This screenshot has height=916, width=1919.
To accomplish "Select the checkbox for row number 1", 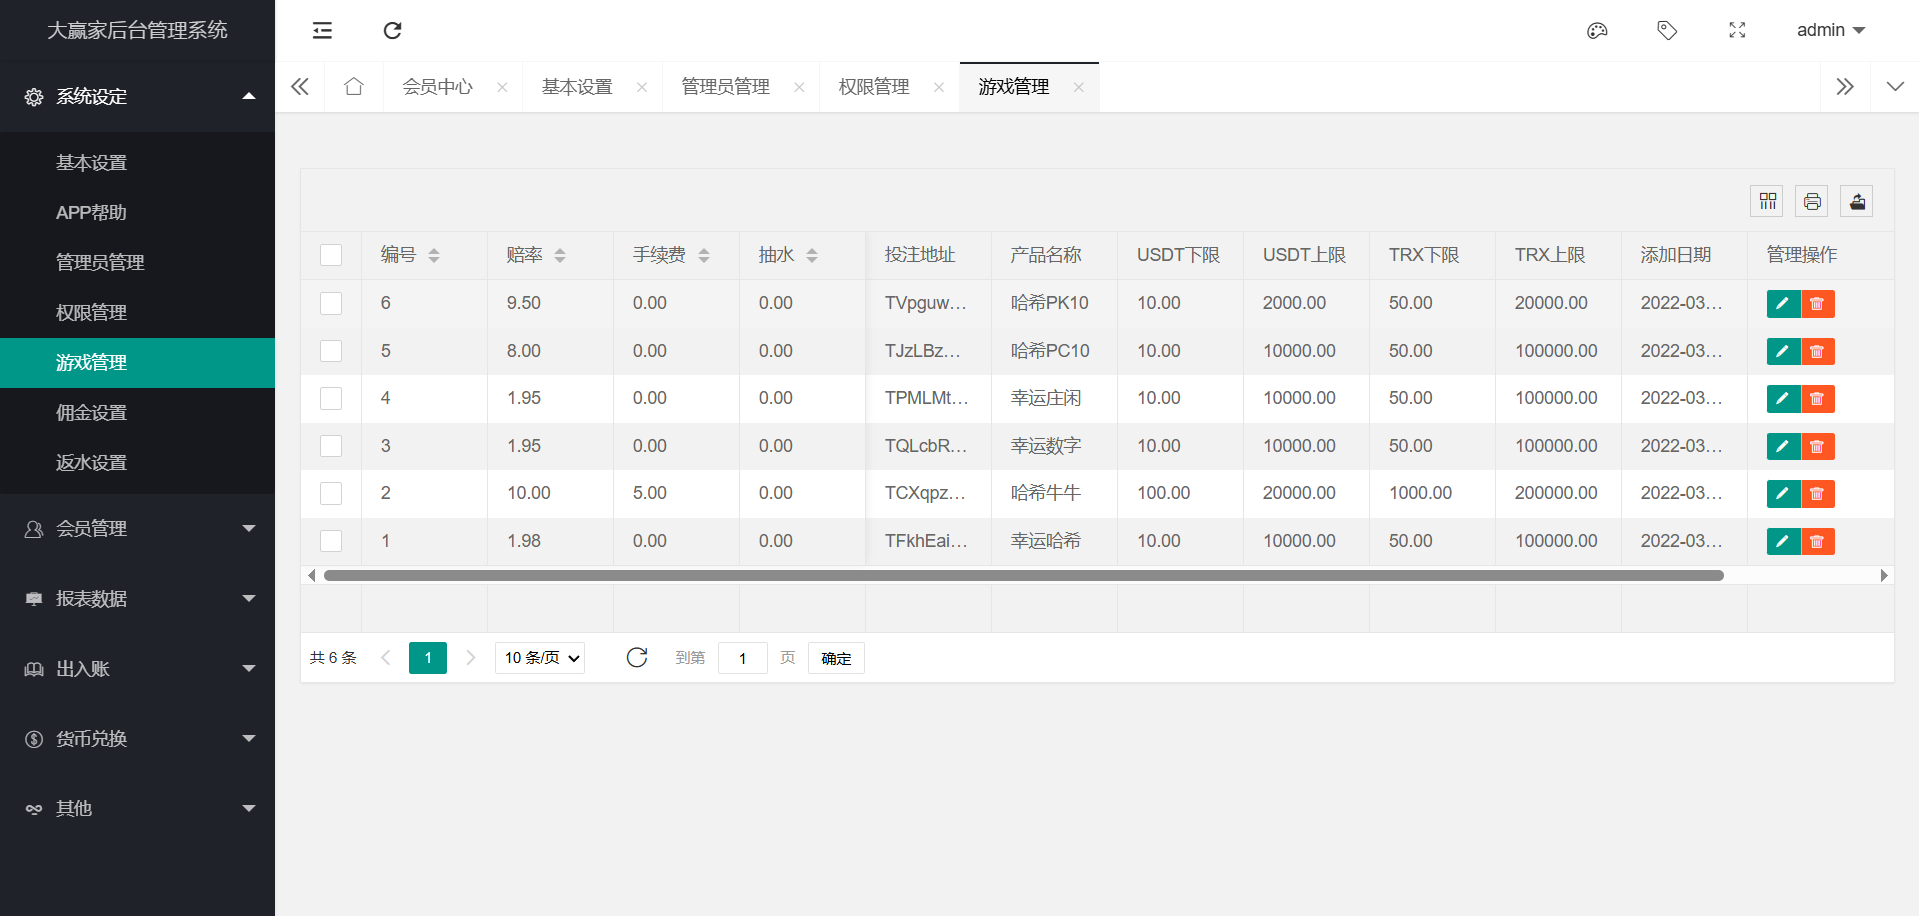I will [331, 541].
